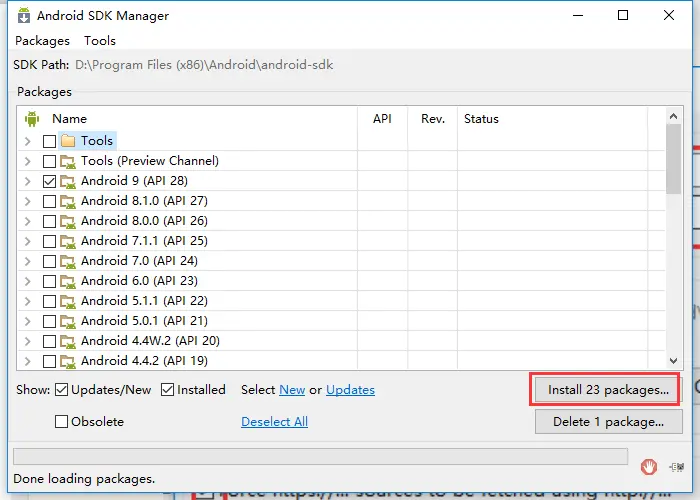Viewport: 700px width, 500px height.
Task: Click the Tools (Preview Channel) package icon
Action: (x=68, y=161)
